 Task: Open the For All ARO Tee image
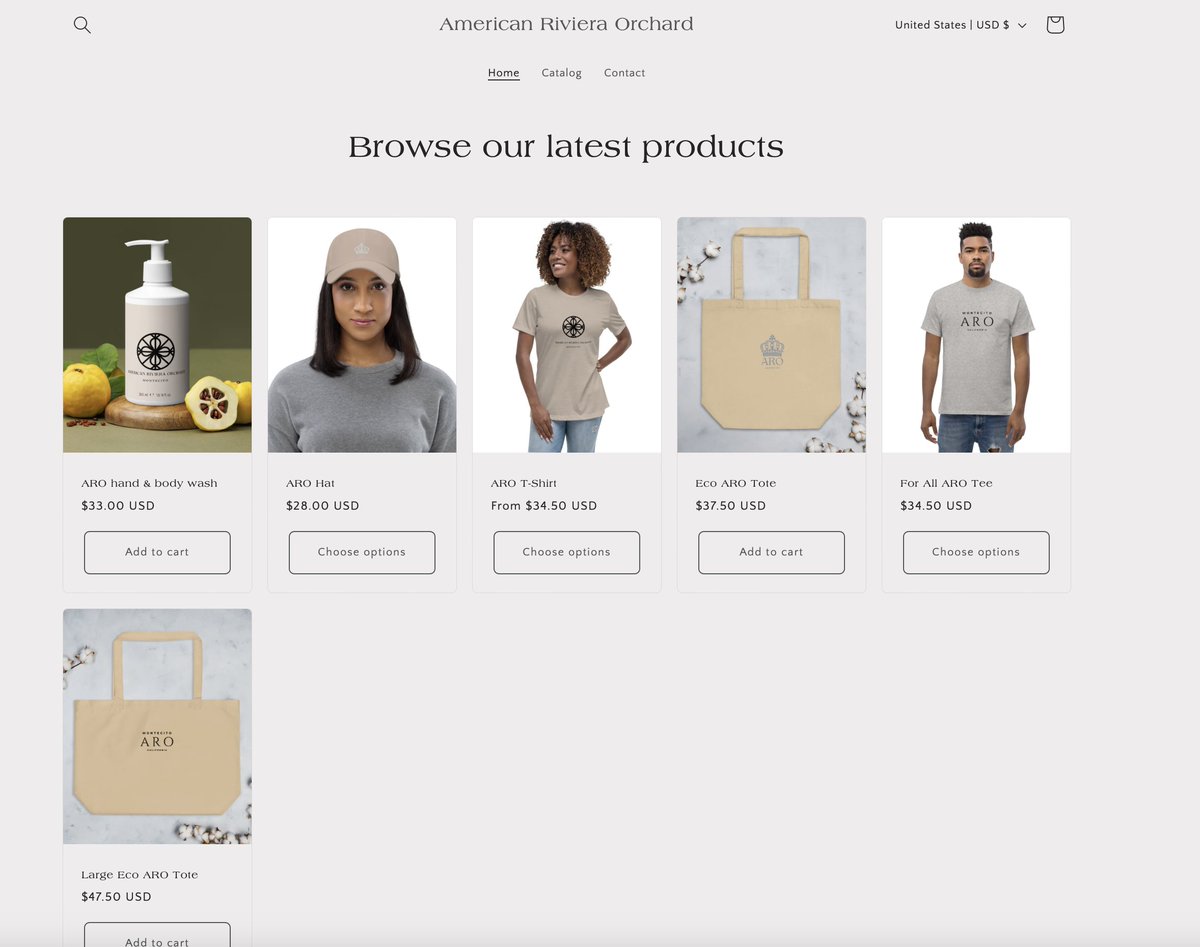pos(976,335)
